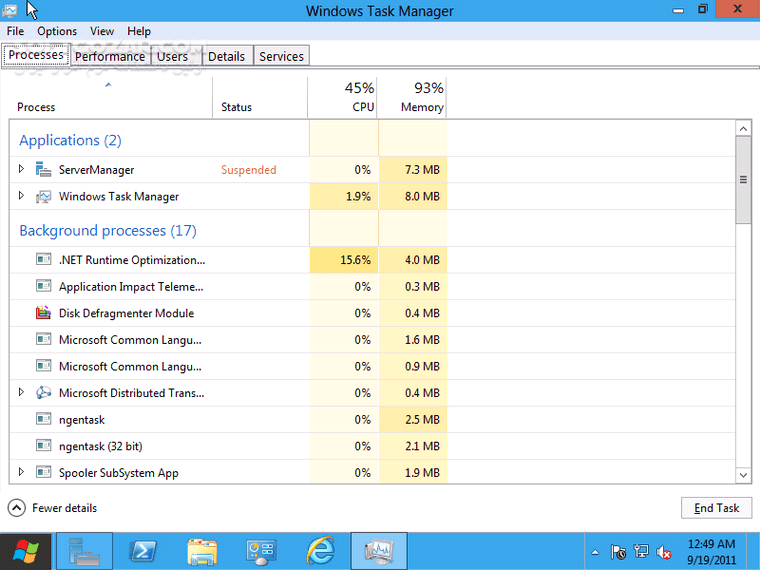Collapse view with Fewer details

[x=54, y=508]
